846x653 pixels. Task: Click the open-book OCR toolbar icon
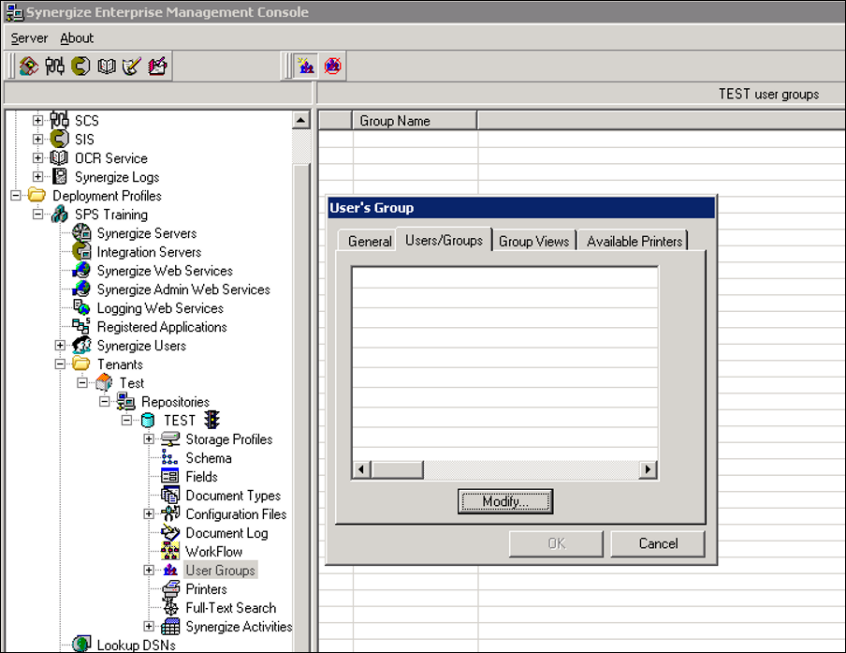click(x=106, y=66)
